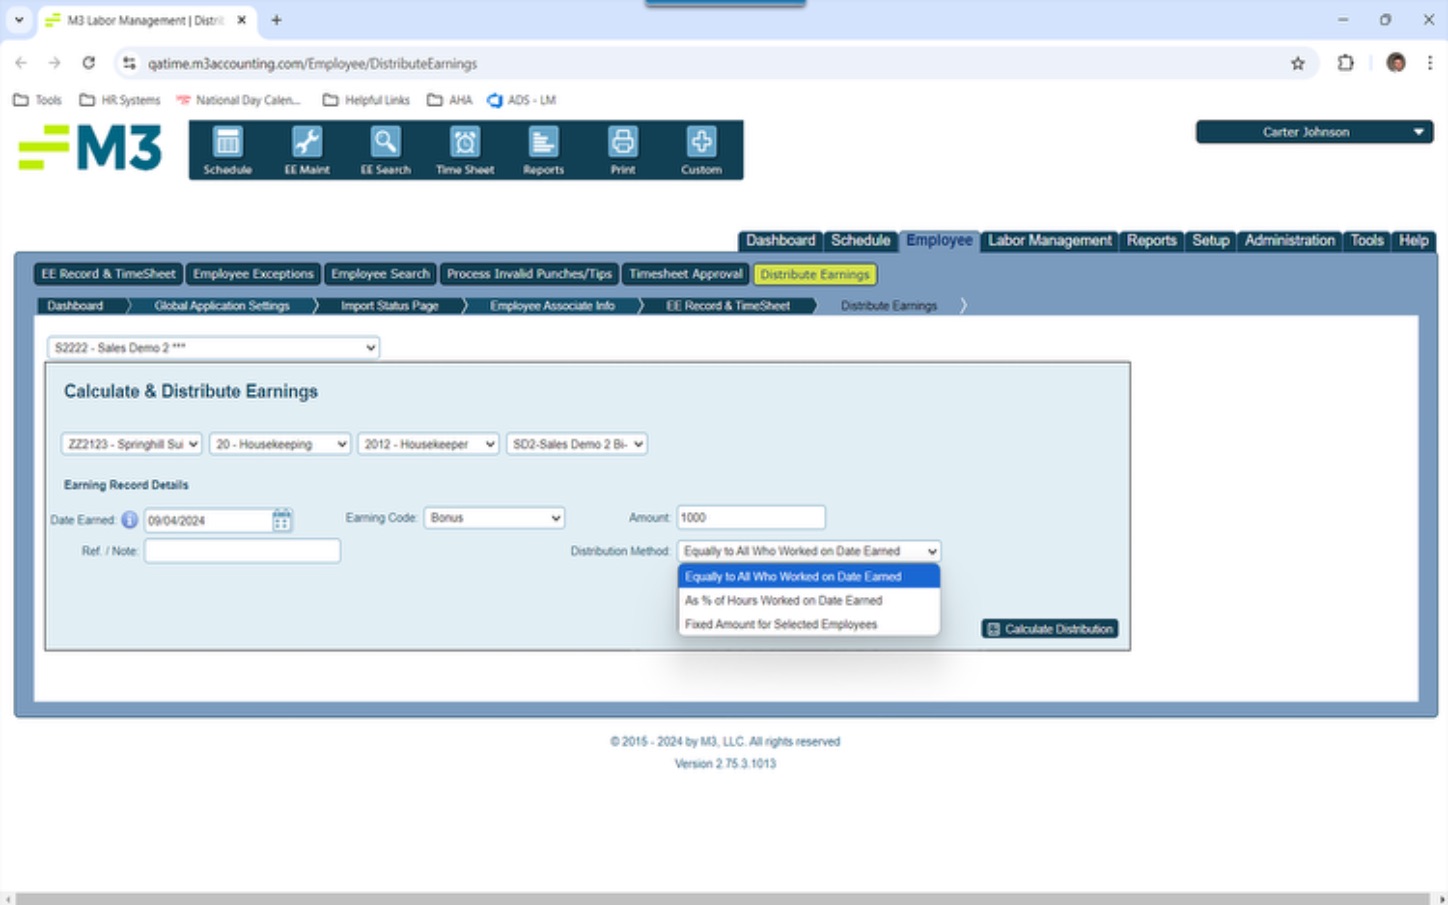Expand the SD2-Sales Demo 2 Bi- dropdown

pyautogui.click(x=577, y=444)
